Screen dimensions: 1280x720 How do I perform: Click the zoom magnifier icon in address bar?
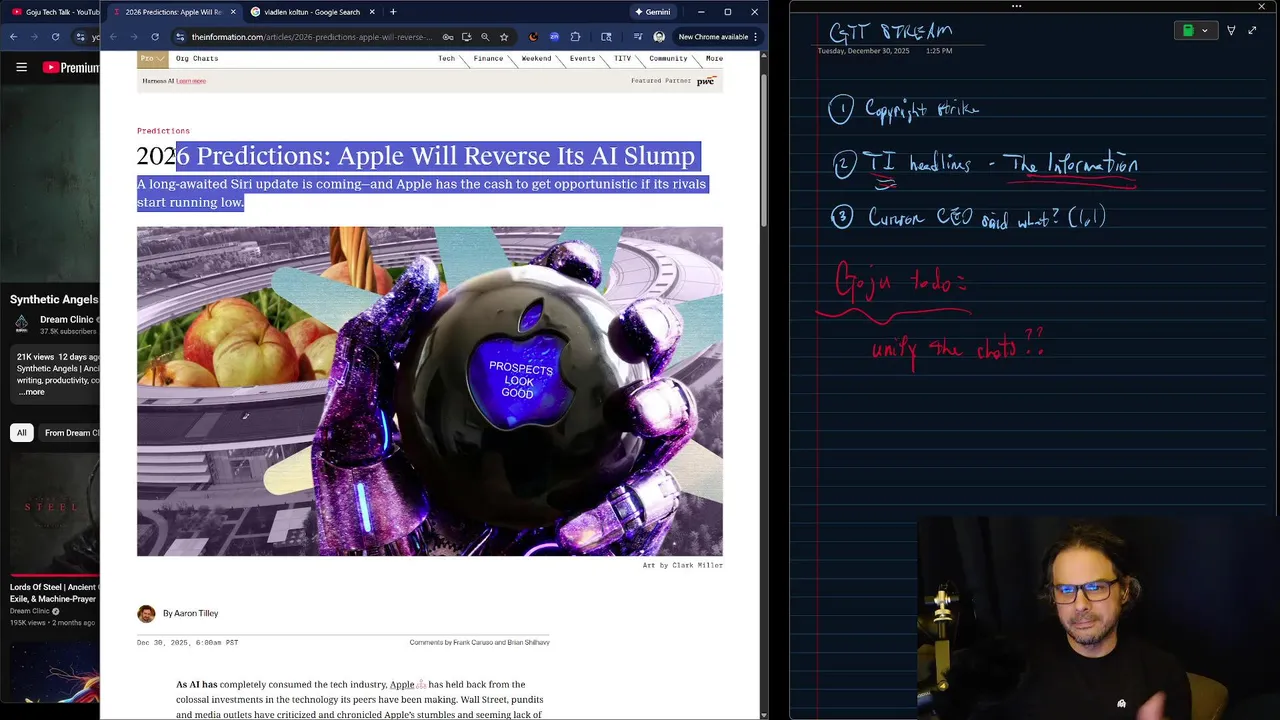[485, 37]
